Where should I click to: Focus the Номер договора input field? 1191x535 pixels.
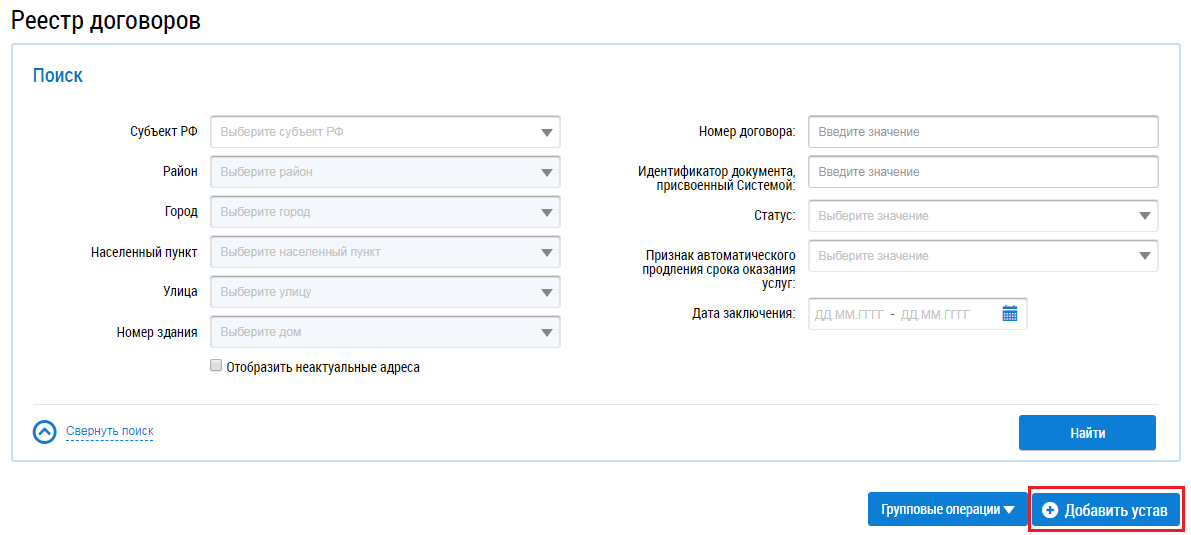982,132
